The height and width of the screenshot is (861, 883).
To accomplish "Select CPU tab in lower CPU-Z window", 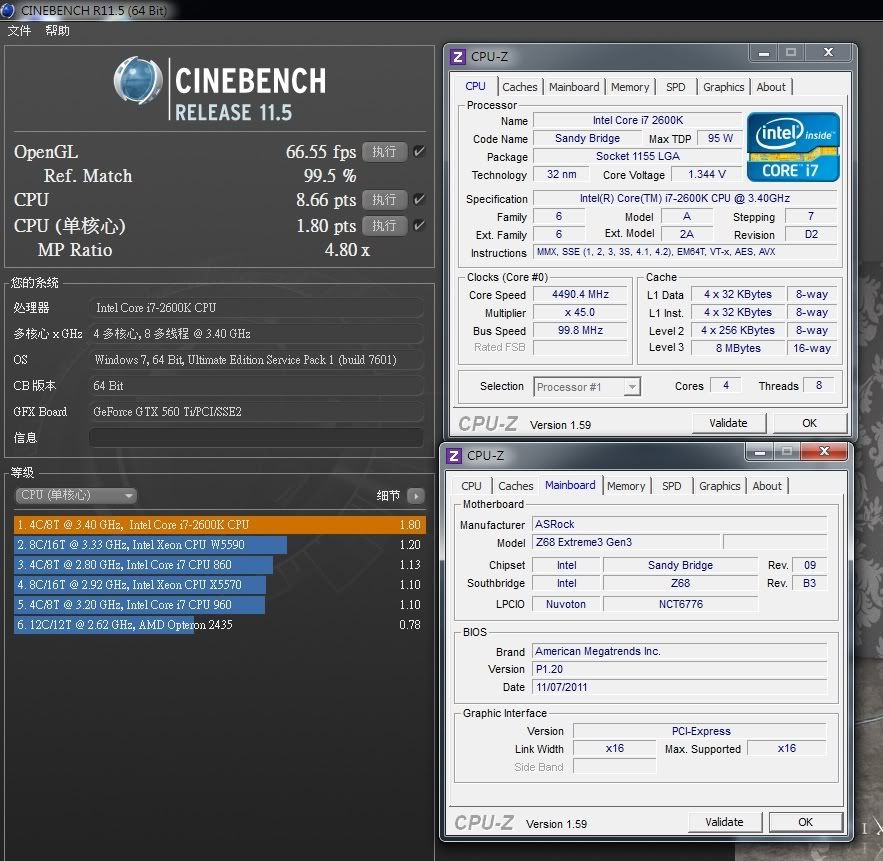I will tap(471, 486).
